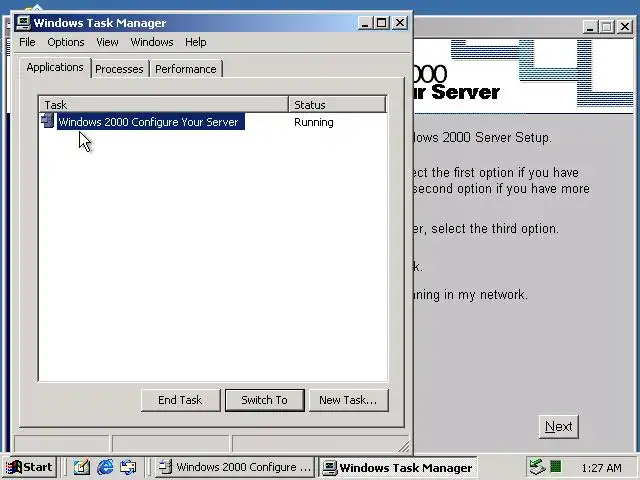Open the Windows menu
Image resolution: width=640 pixels, height=480 pixels.
point(152,42)
